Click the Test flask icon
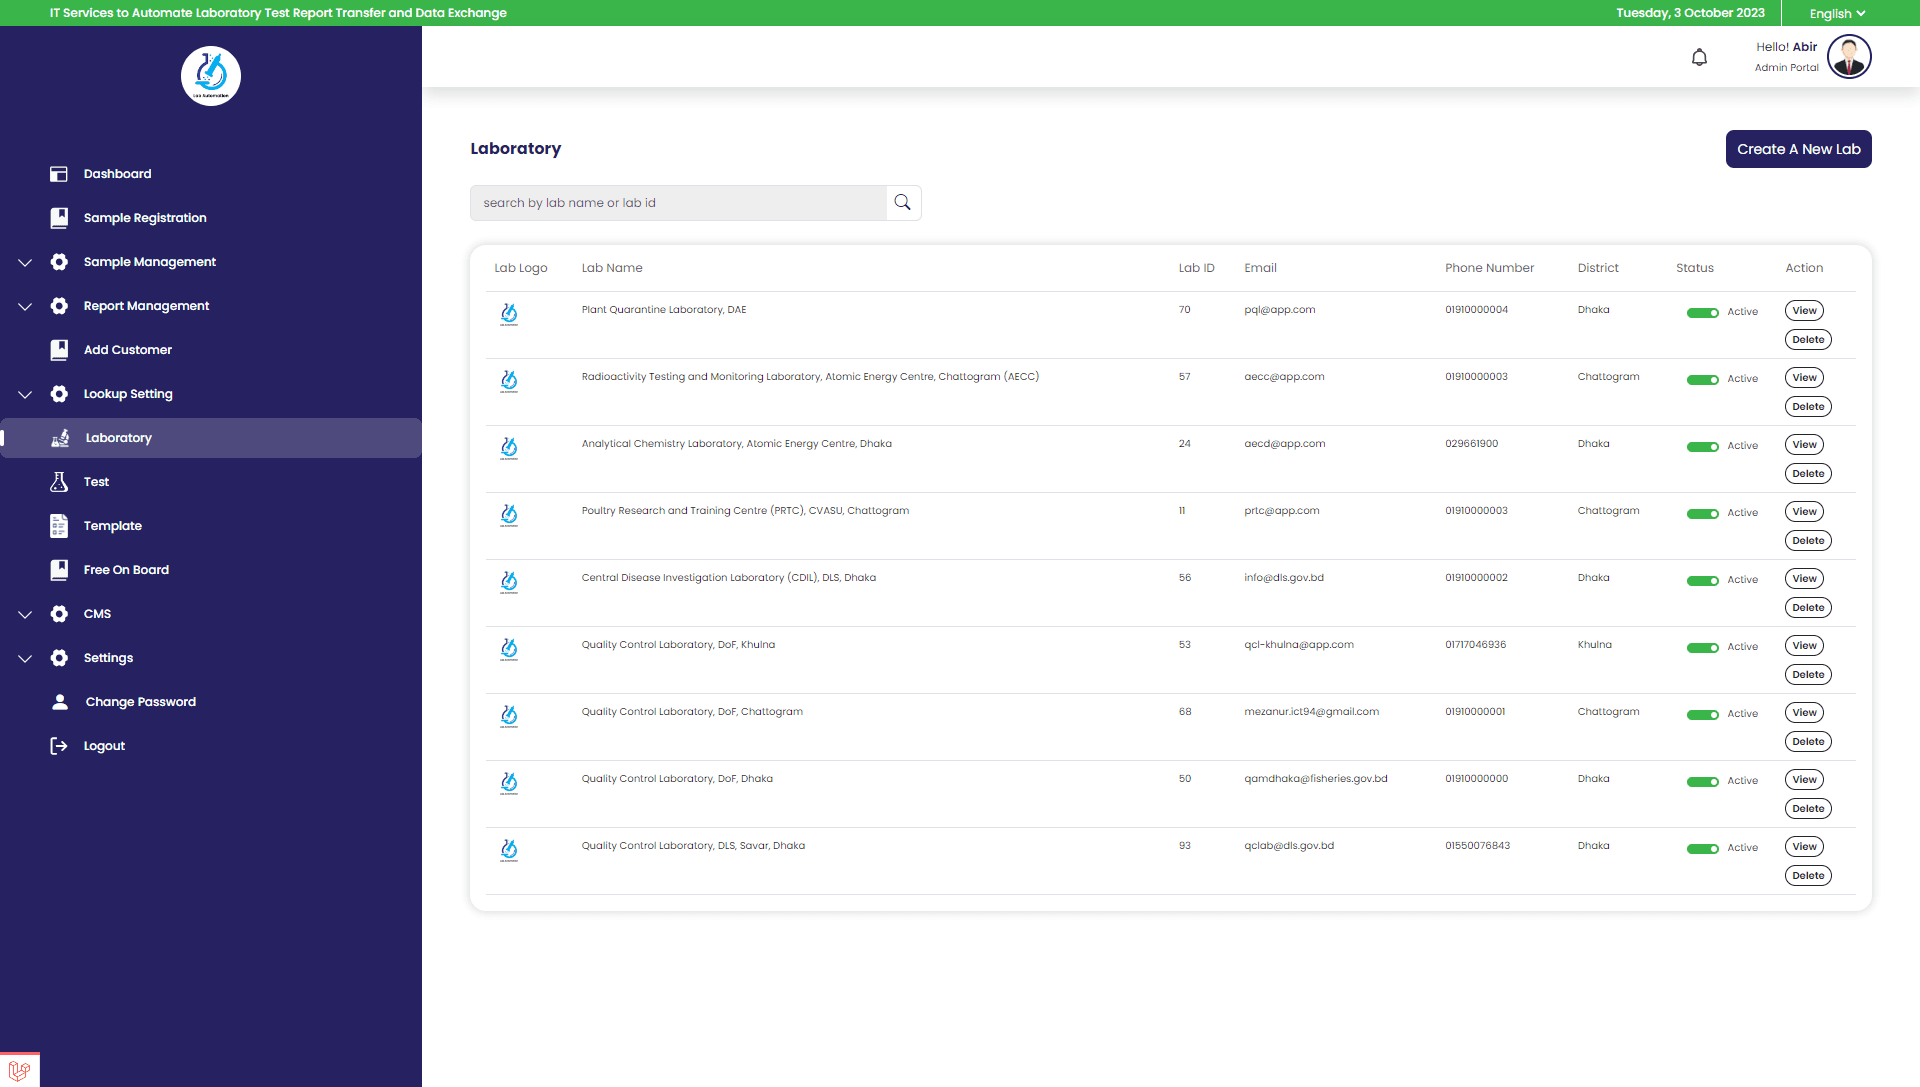1920x1087 pixels. pos(59,482)
